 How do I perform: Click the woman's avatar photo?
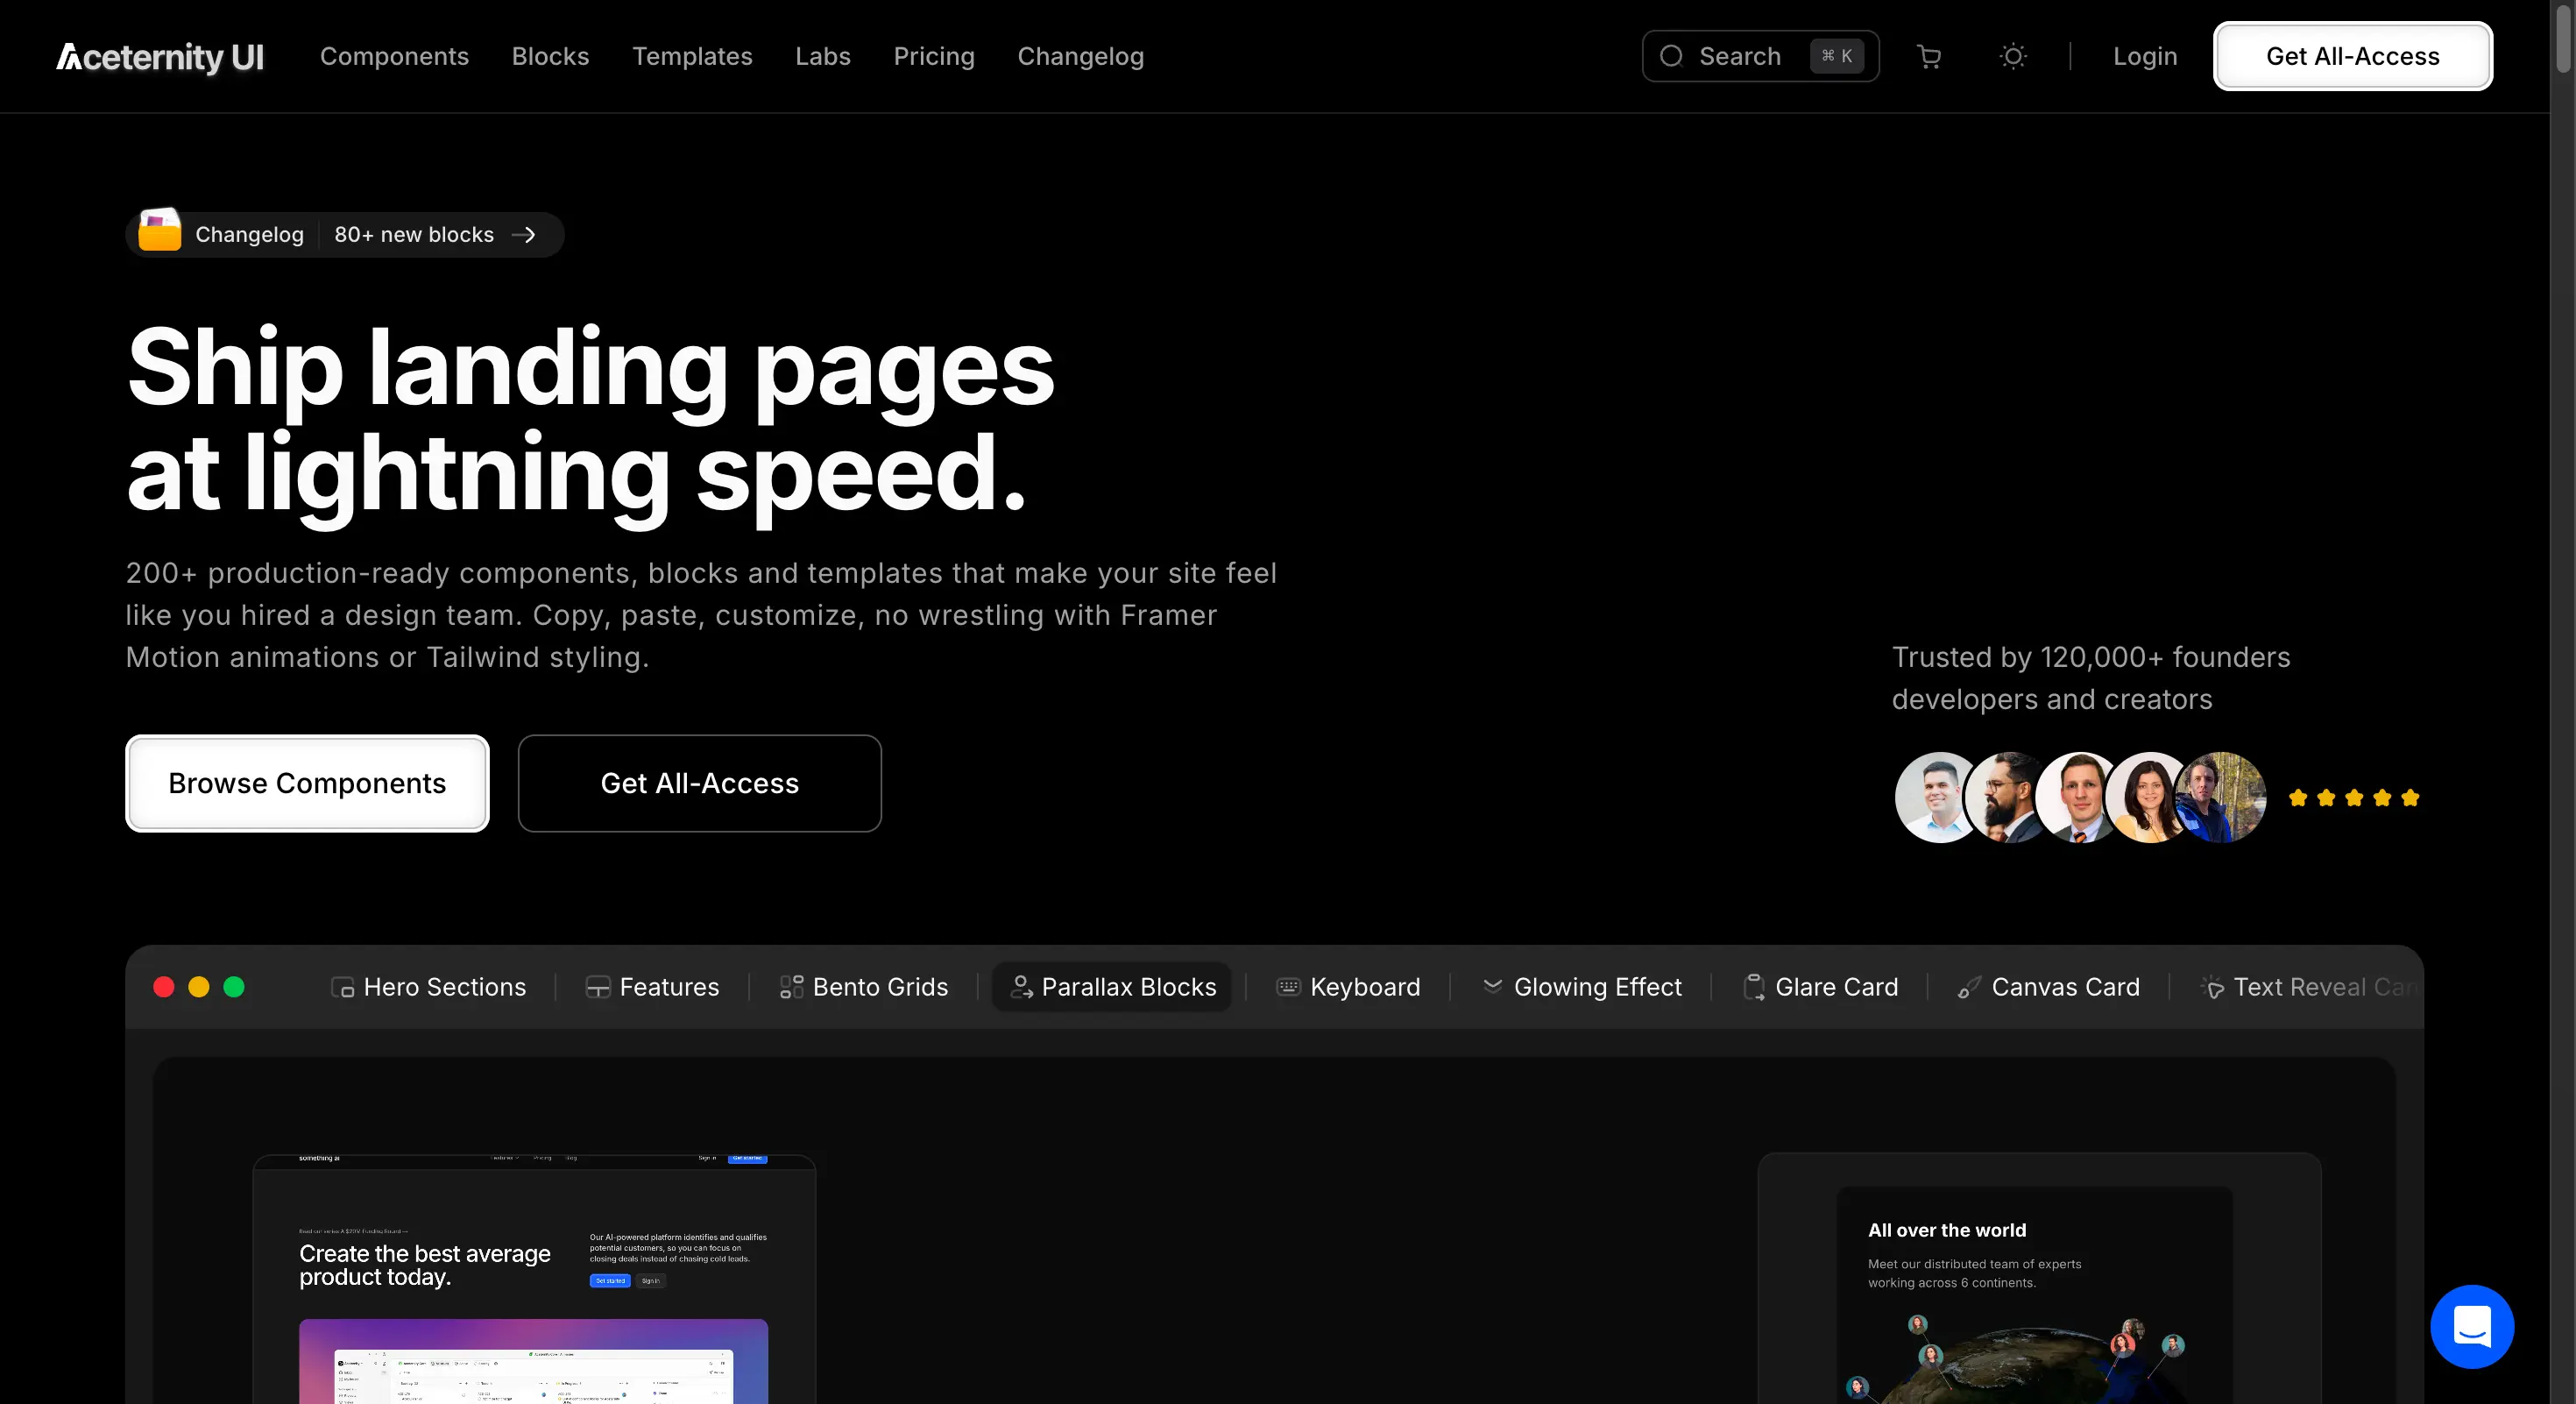[x=2145, y=798]
